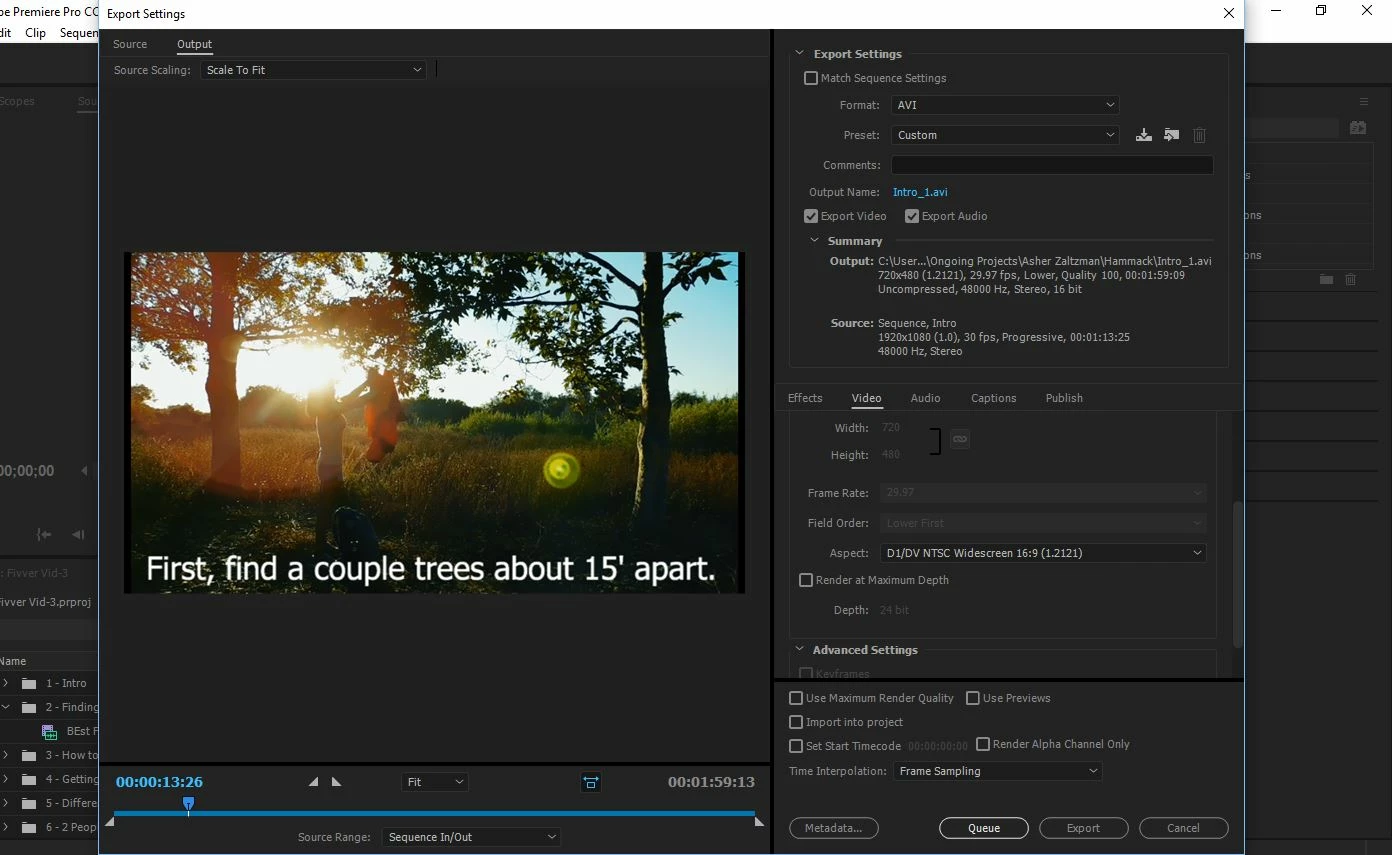Click the Set In Point triangle icon

[x=313, y=782]
